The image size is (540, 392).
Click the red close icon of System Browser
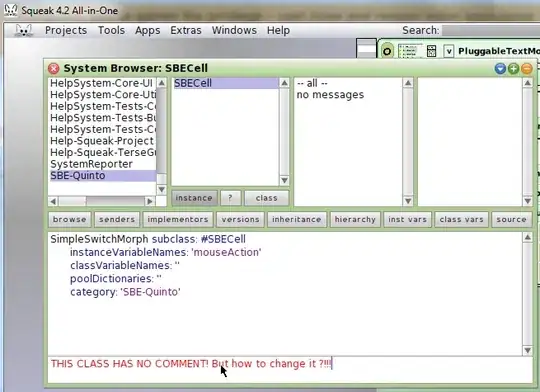[x=53, y=69]
